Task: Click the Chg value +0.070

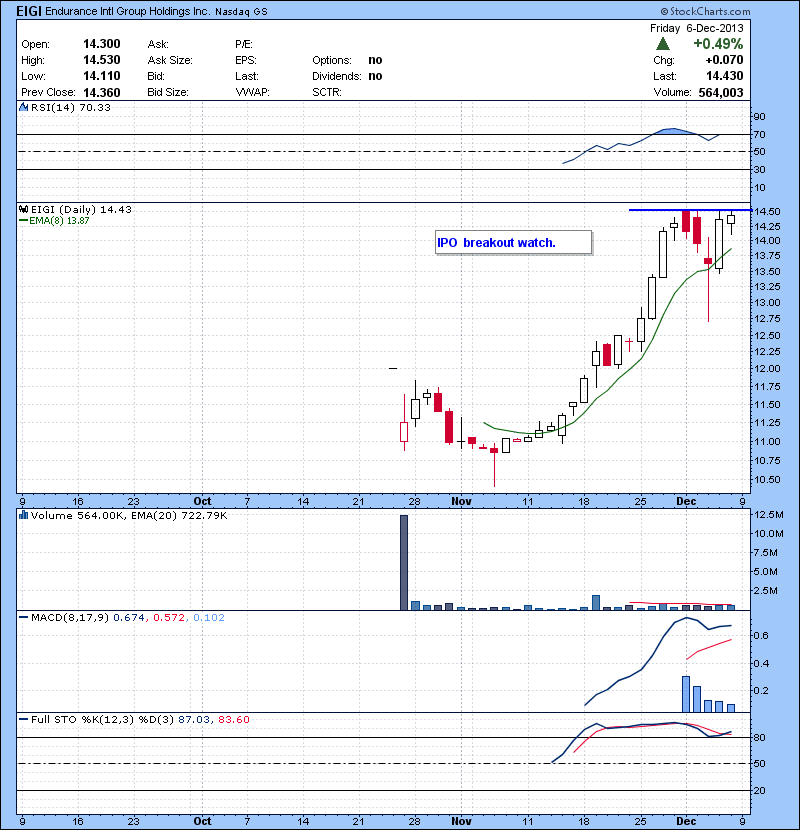Action: click(x=724, y=60)
